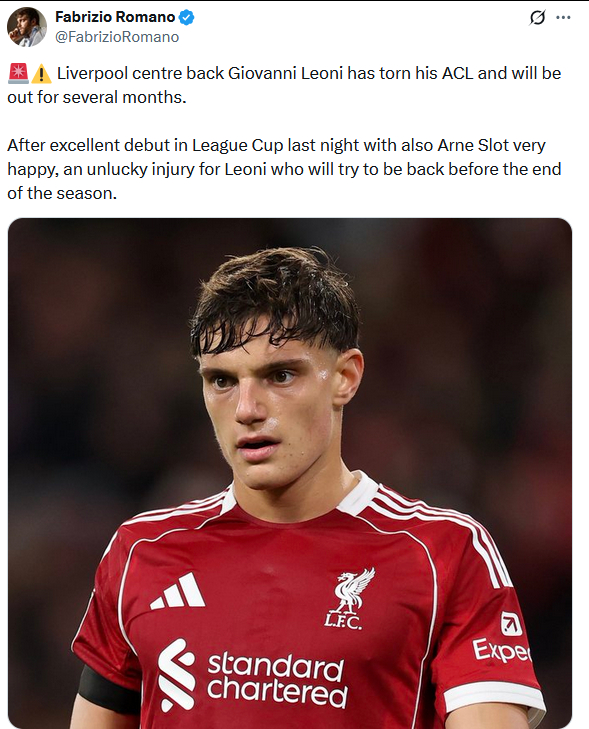
Task: Click the Adidas logo on the shirt
Action: 178,591
